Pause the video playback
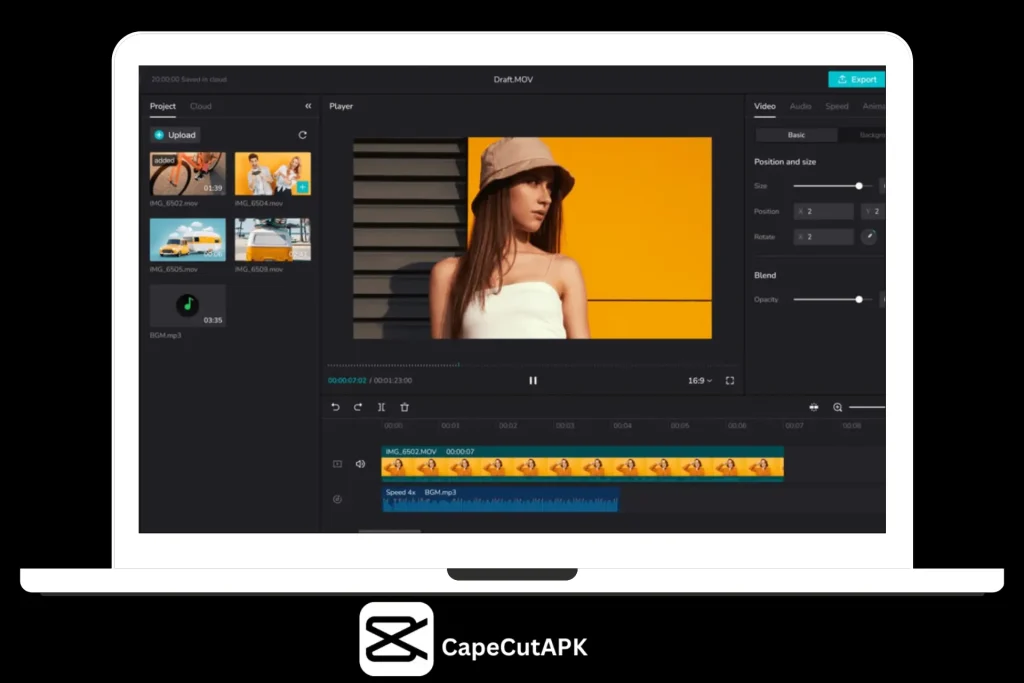The height and width of the screenshot is (683, 1024). coord(533,381)
